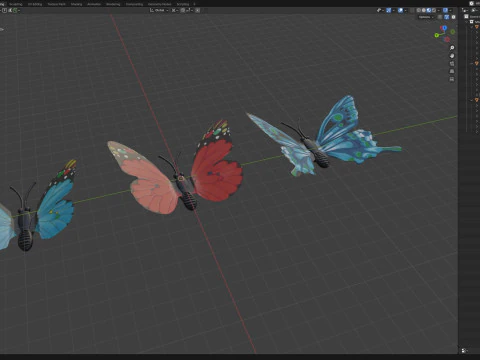
Task: Switch to the Sculpting workspace tab
Action: coord(16,4)
